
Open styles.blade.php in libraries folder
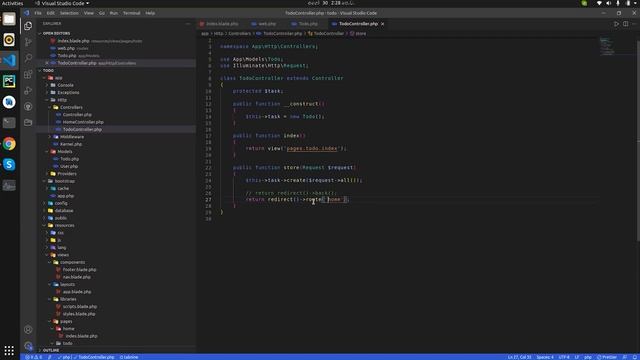click(x=79, y=313)
